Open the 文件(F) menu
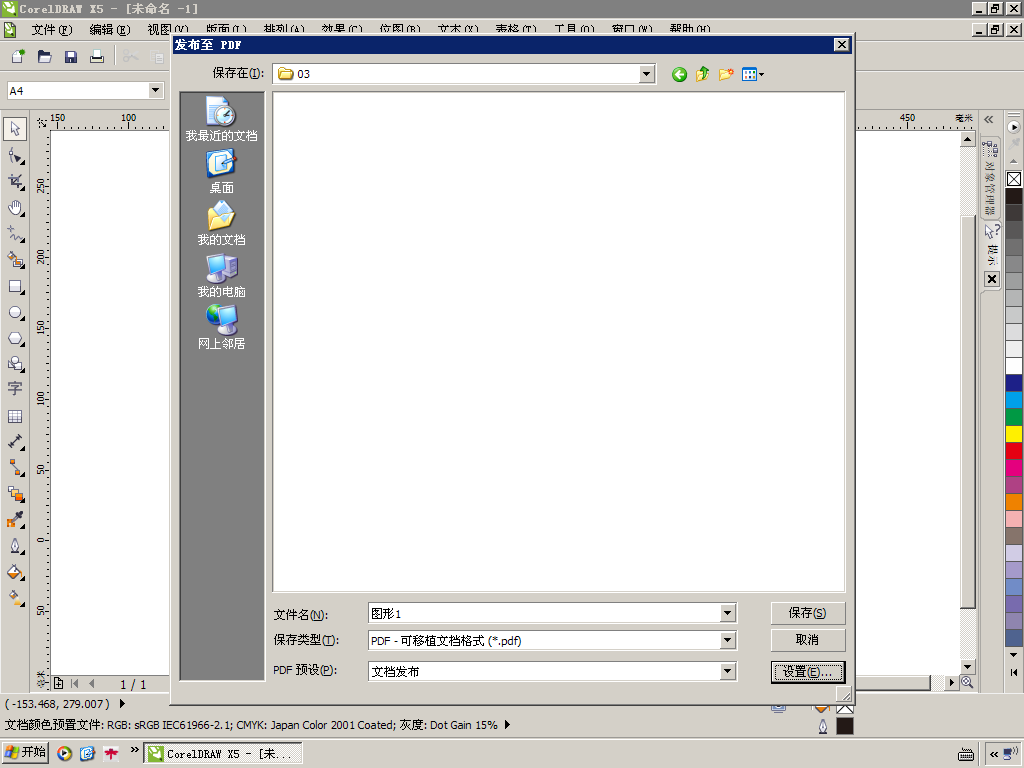The image size is (1024, 768). tap(52, 29)
